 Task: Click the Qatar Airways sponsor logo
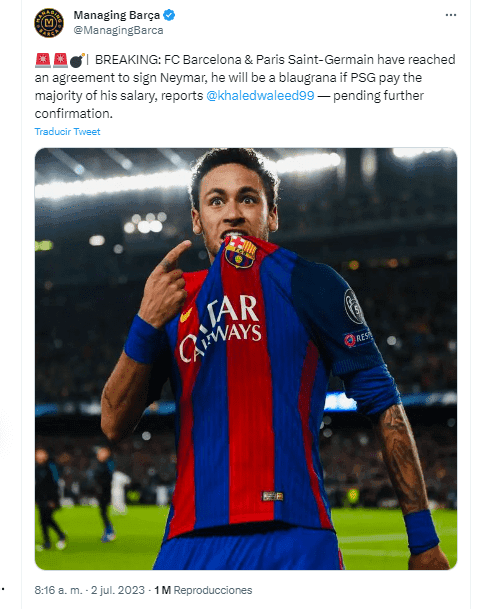click(221, 327)
